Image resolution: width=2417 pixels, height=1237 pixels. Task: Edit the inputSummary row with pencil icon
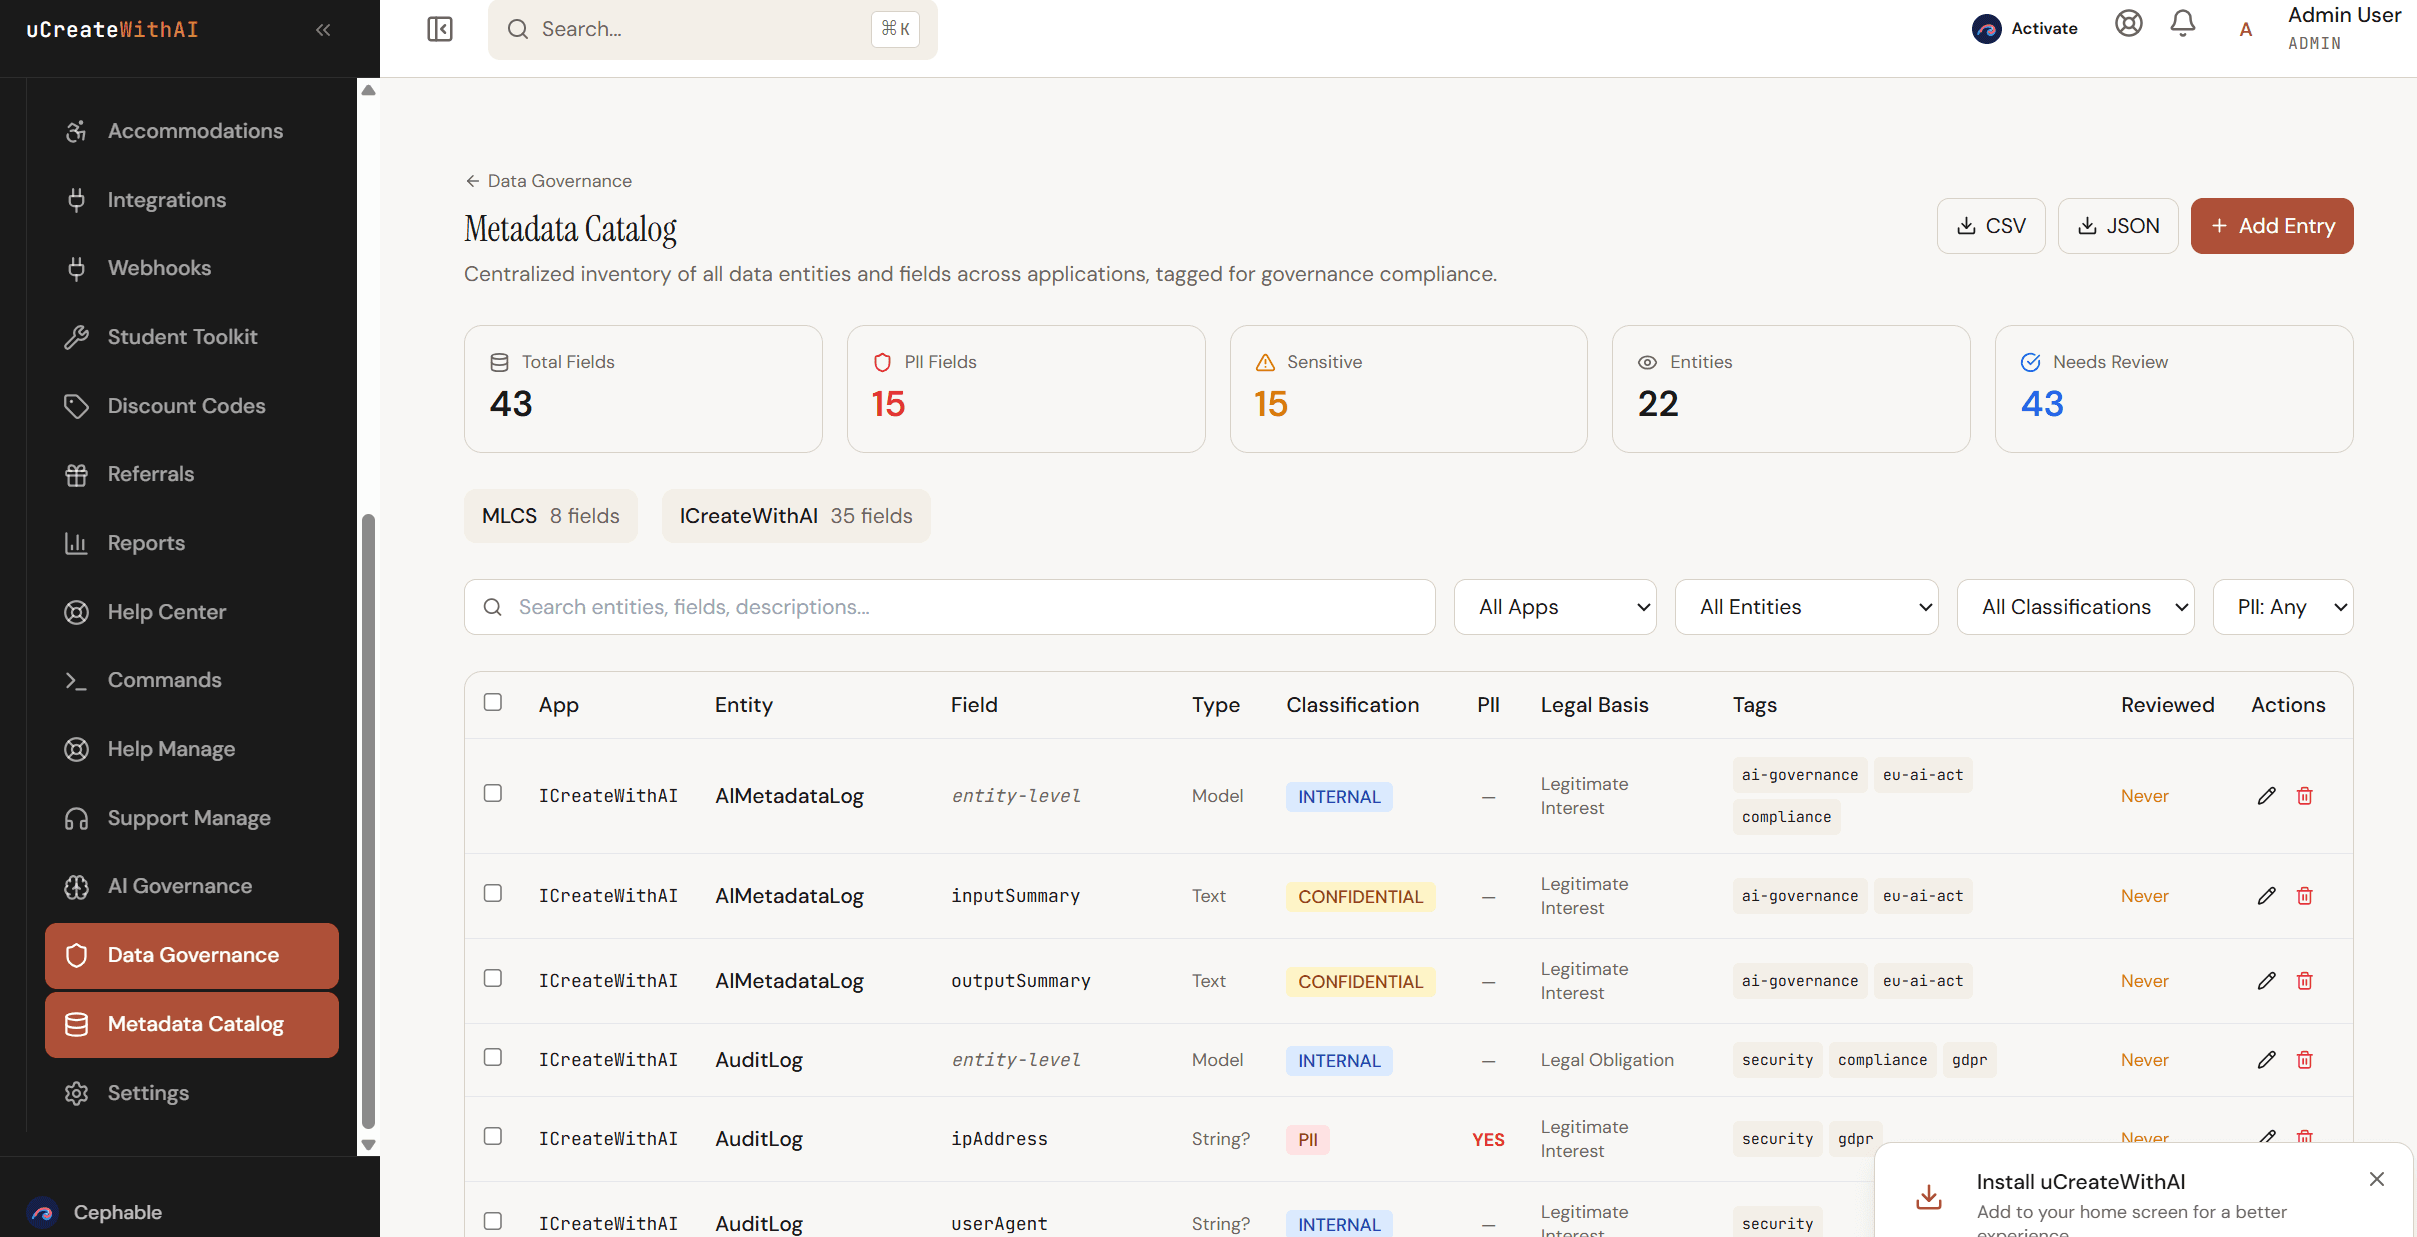2266,896
